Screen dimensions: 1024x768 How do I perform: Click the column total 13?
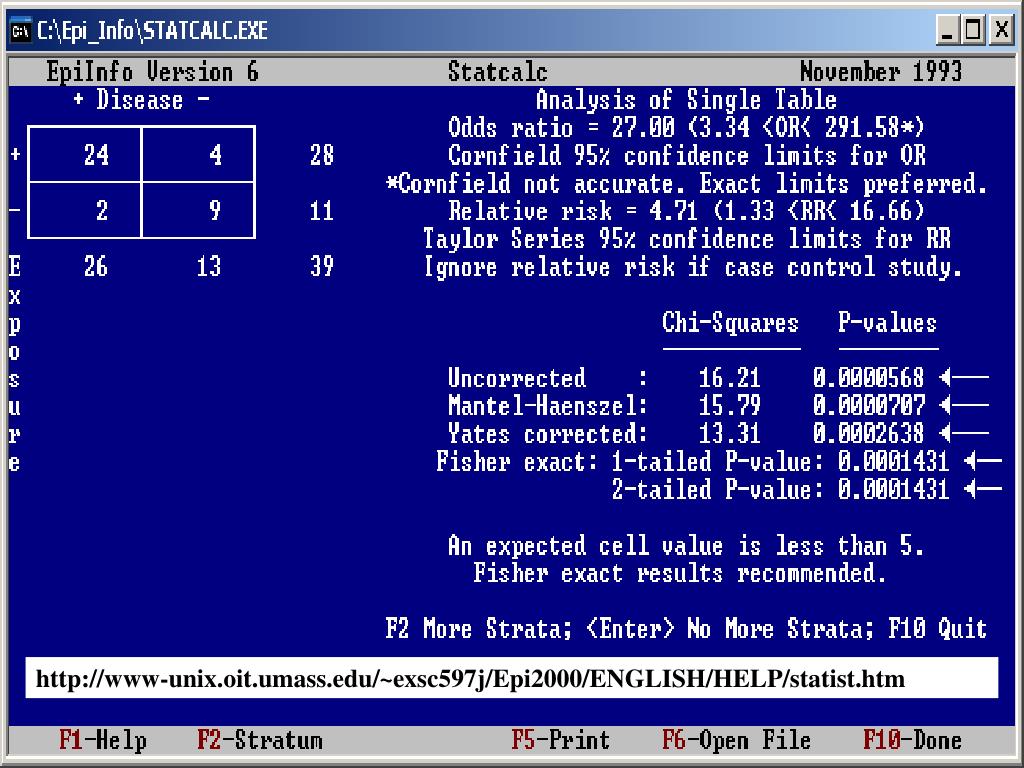[x=208, y=266]
